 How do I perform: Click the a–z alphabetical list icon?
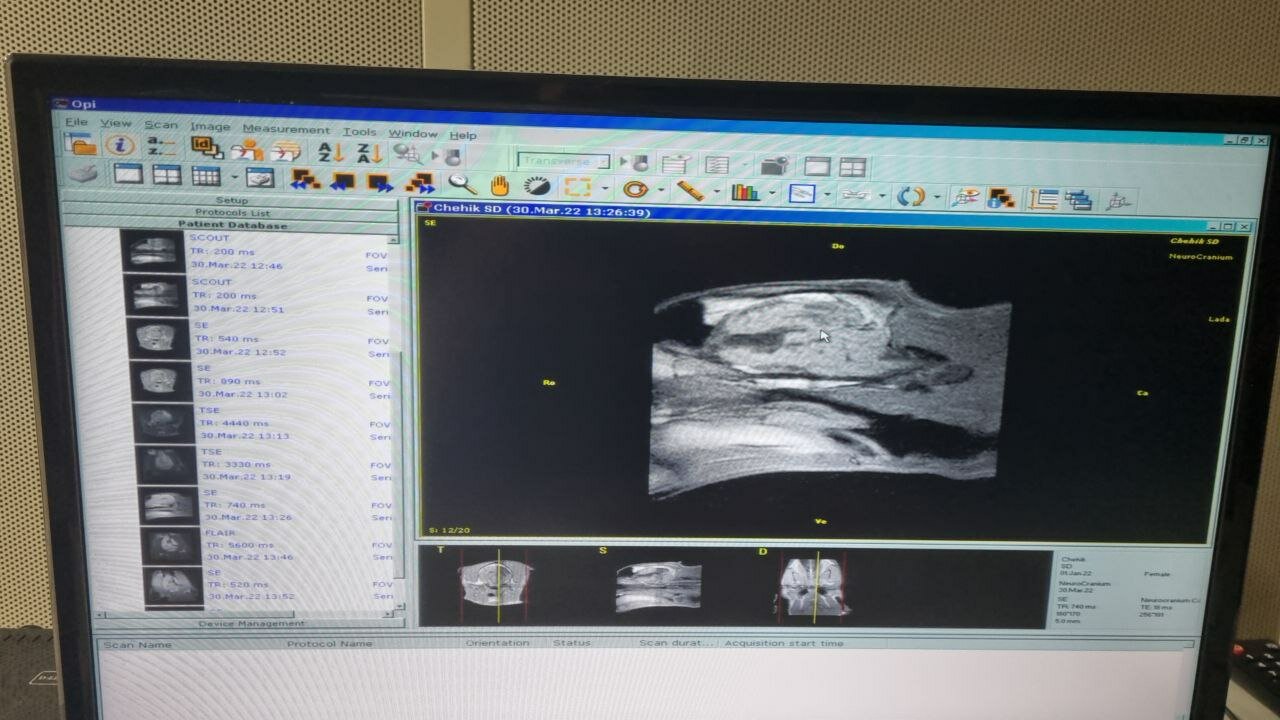(x=161, y=147)
